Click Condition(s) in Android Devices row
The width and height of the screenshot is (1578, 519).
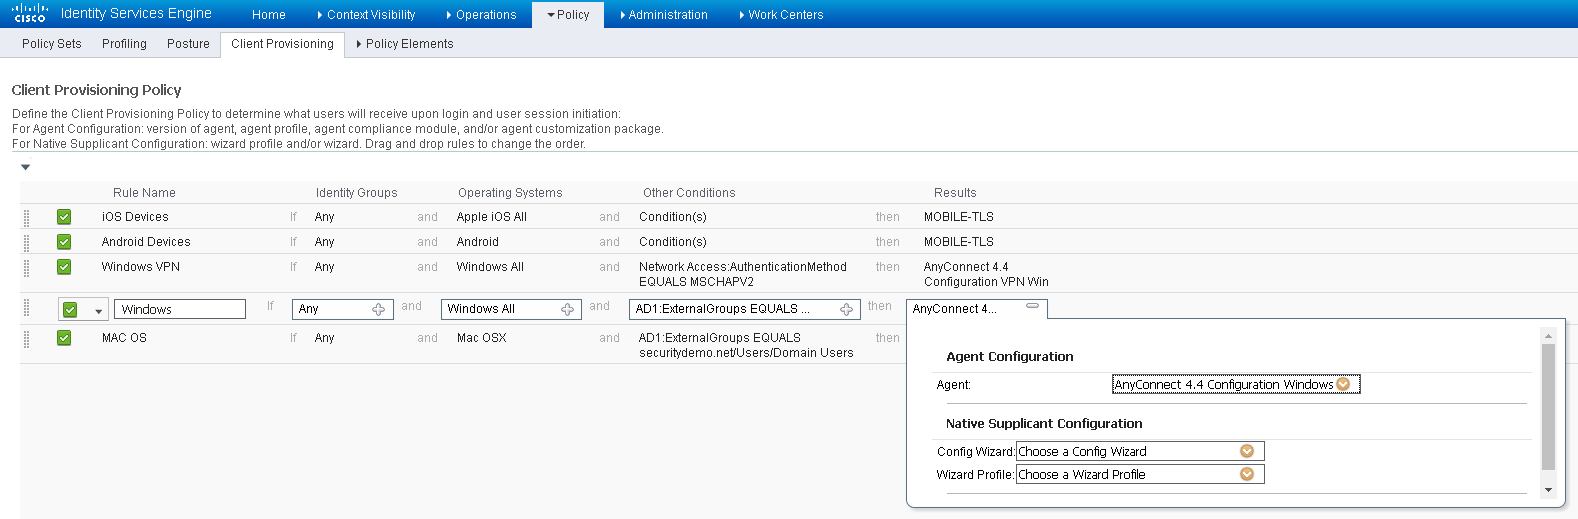pyautogui.click(x=673, y=242)
